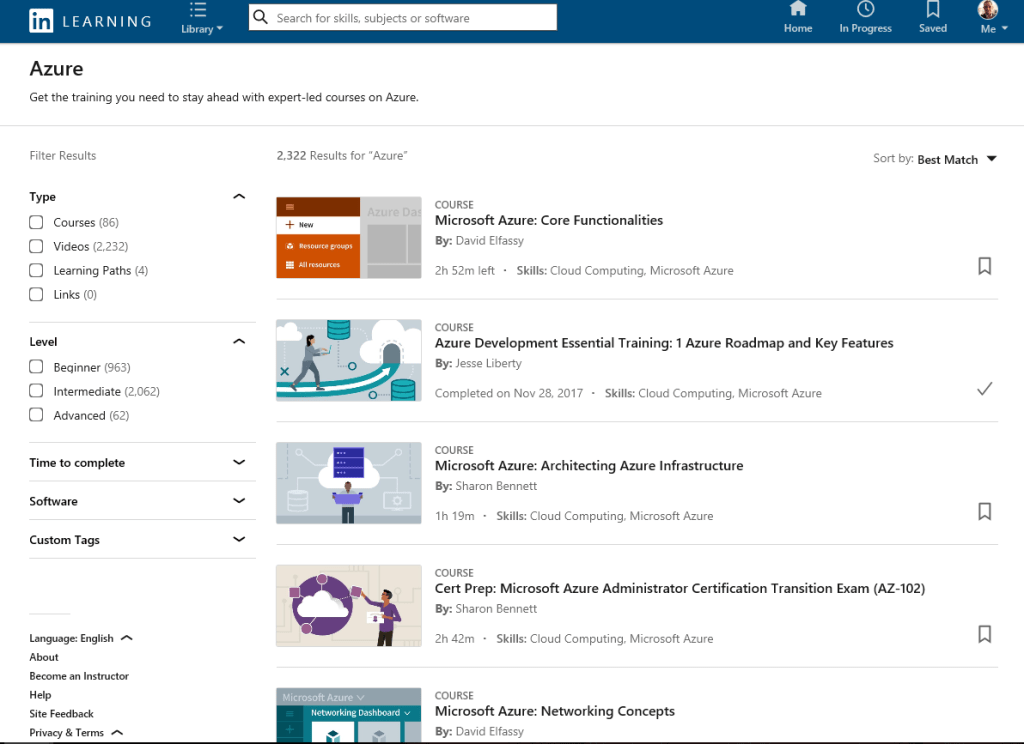Open Microsoft Azure: Networking Concepts title
The width and height of the screenshot is (1024, 744).
pos(554,711)
